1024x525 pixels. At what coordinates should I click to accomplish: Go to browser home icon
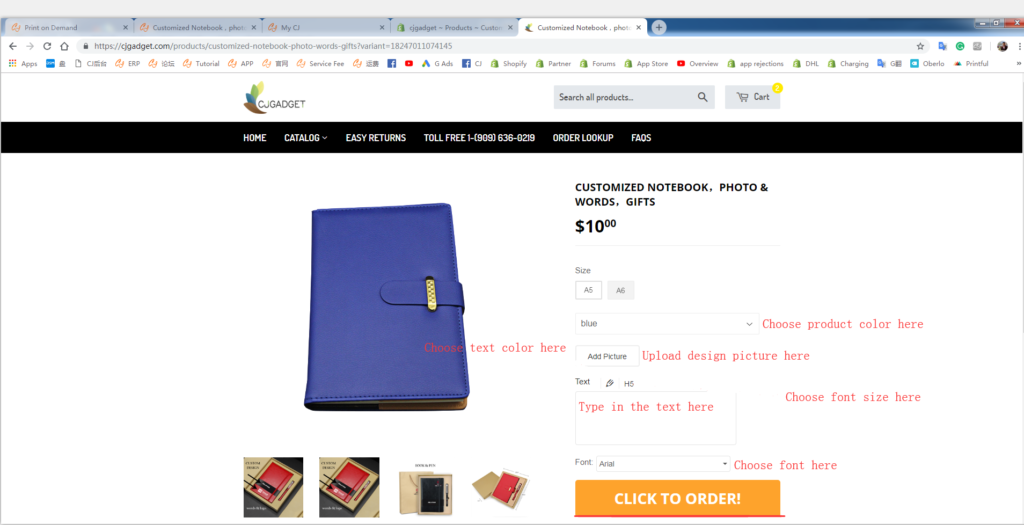(x=64, y=46)
